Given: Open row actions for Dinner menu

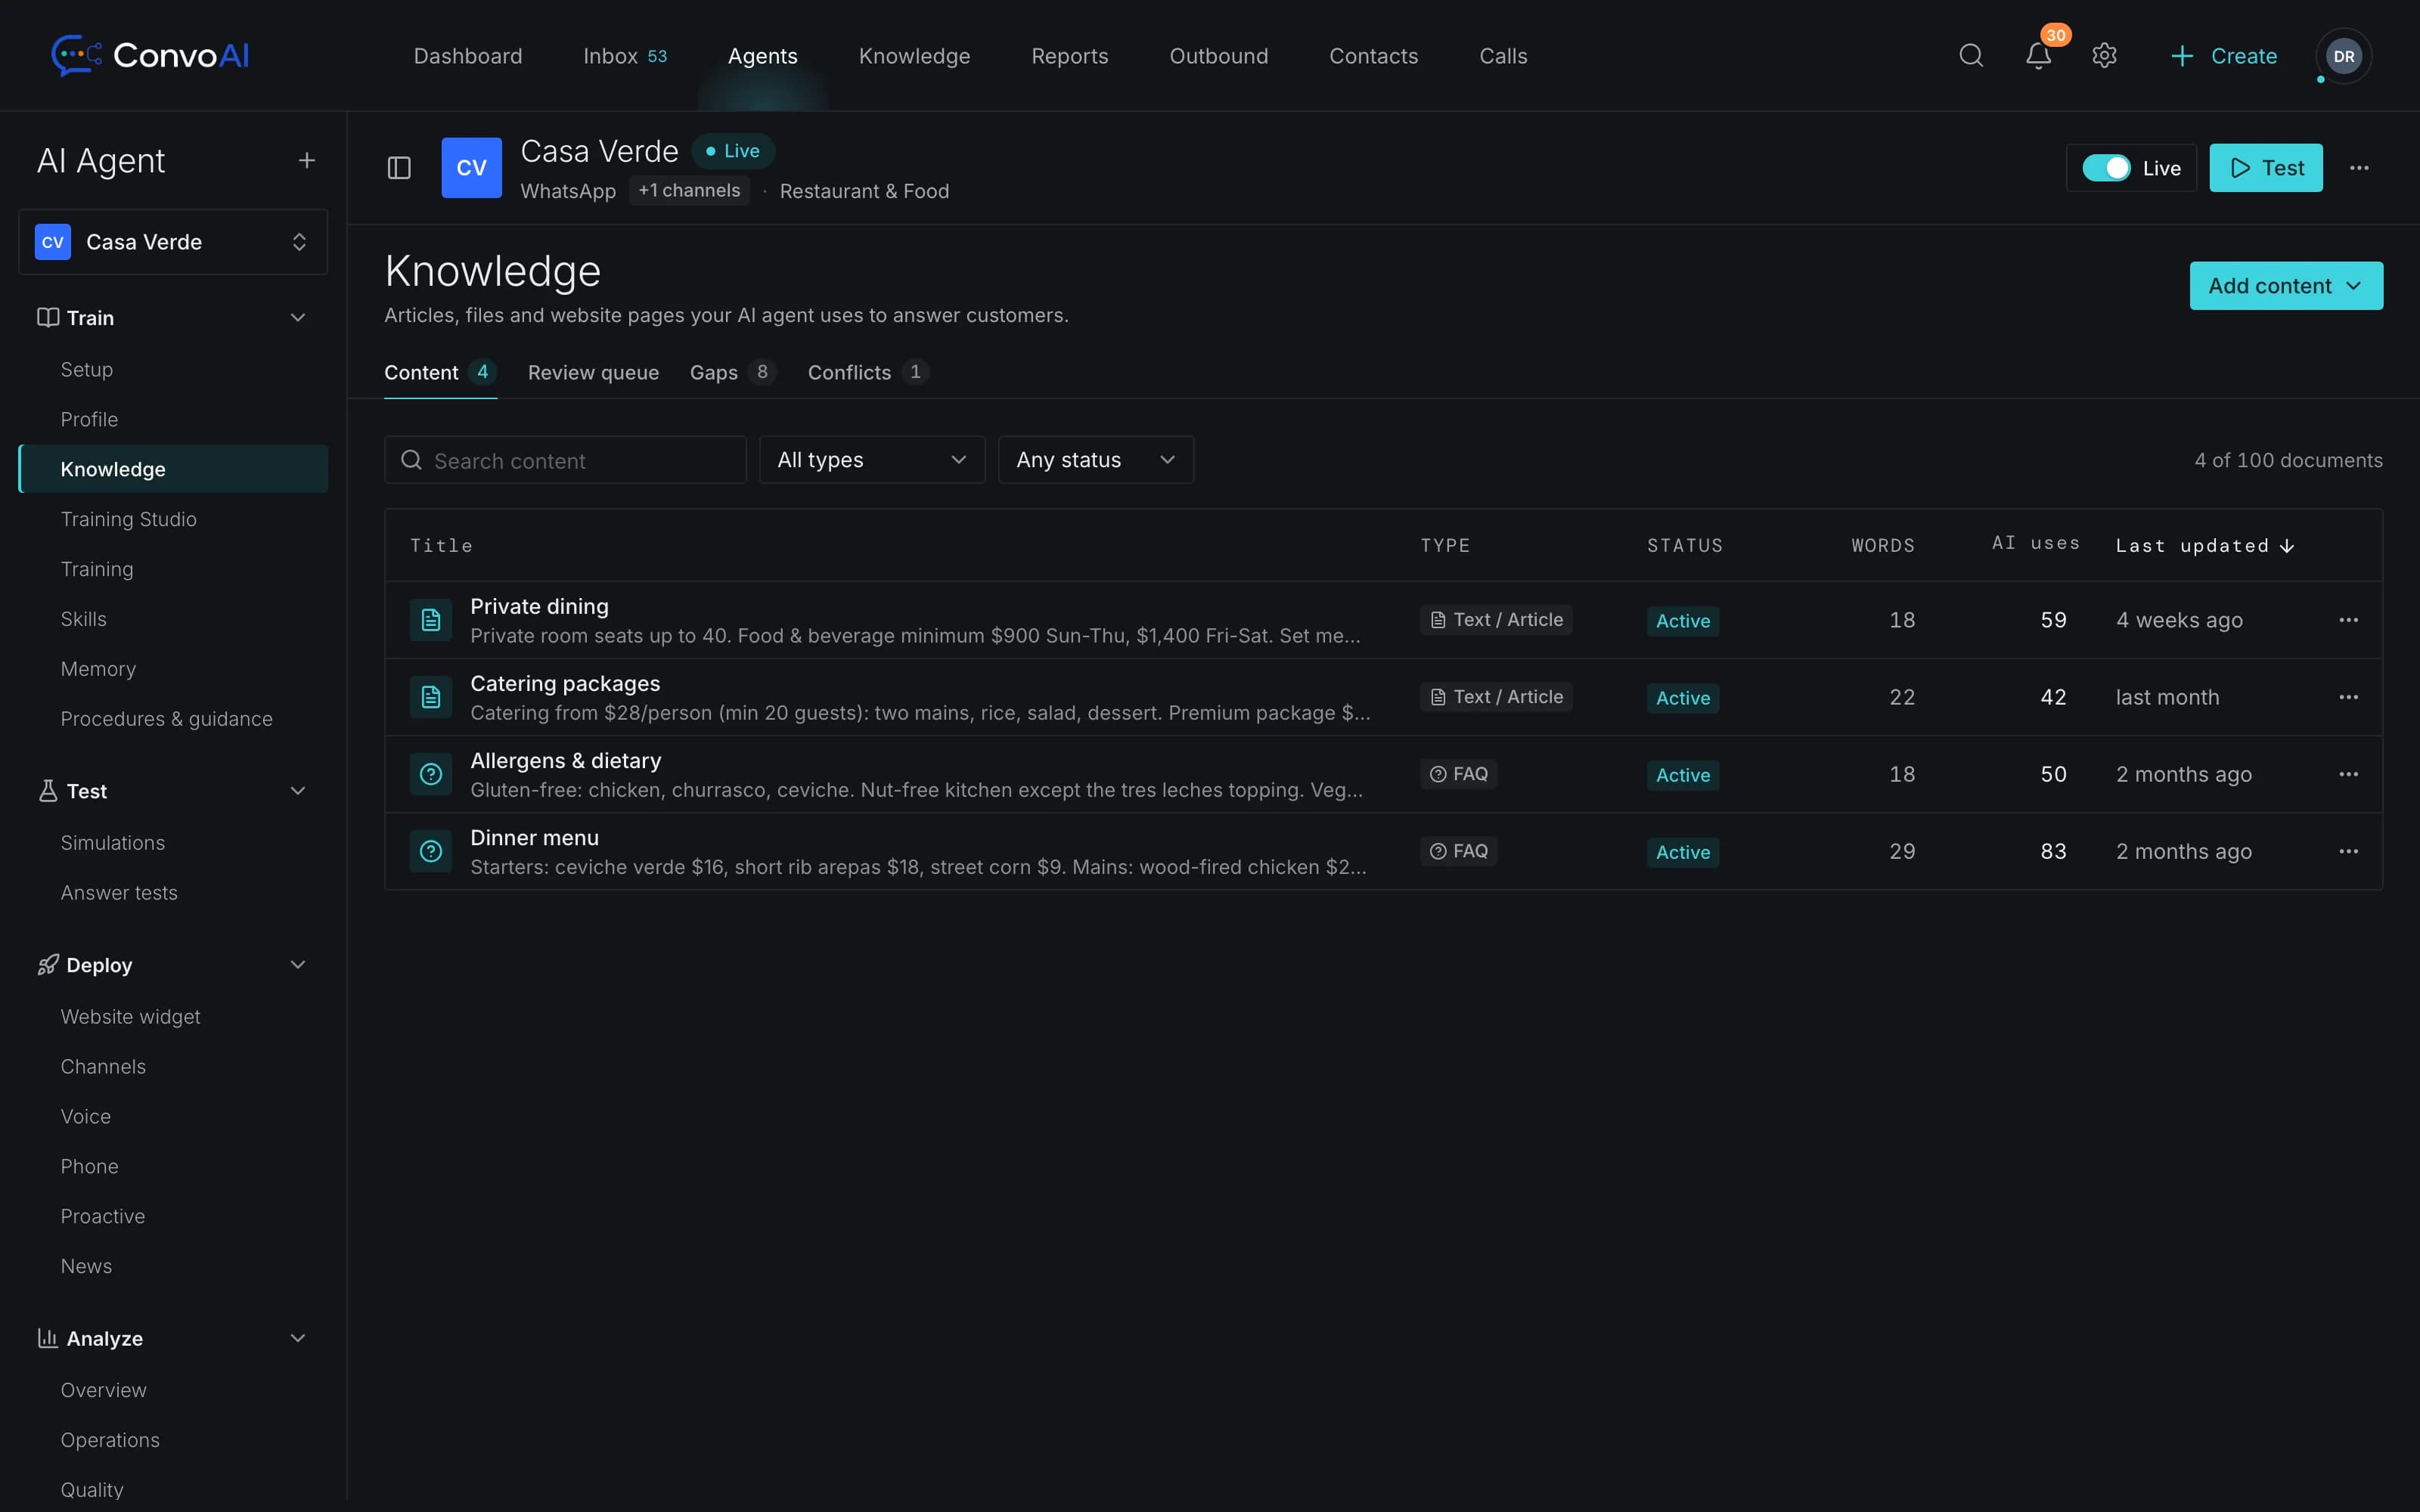Looking at the screenshot, I should (x=2349, y=851).
